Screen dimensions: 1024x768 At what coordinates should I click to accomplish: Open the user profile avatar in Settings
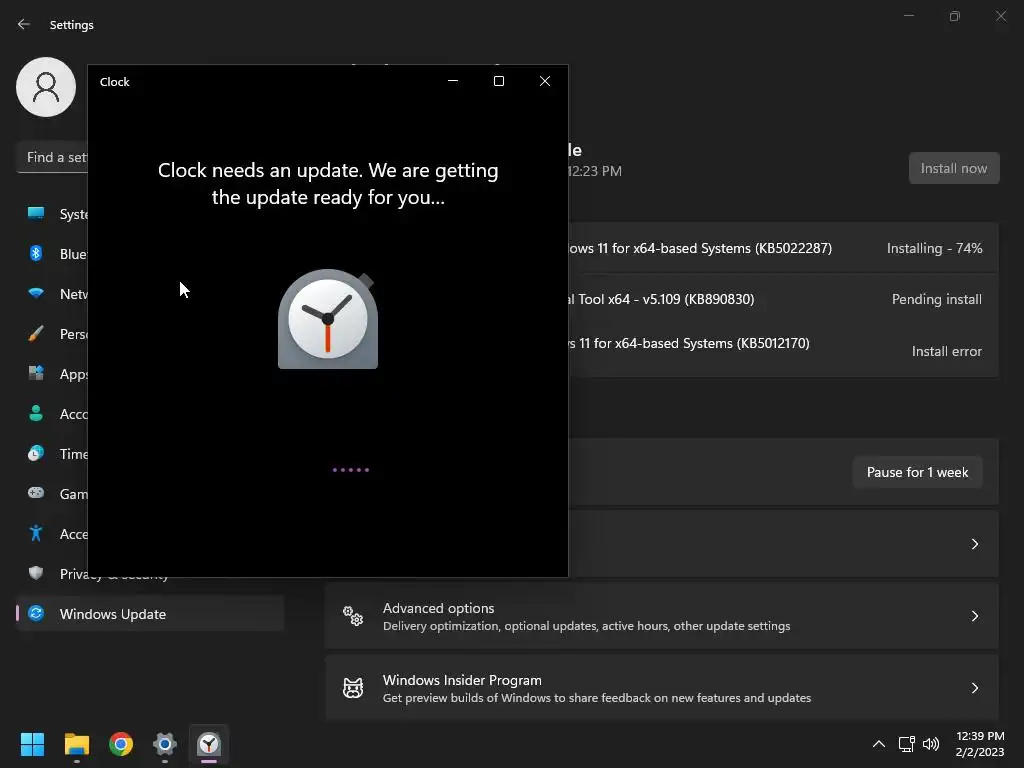pos(46,87)
